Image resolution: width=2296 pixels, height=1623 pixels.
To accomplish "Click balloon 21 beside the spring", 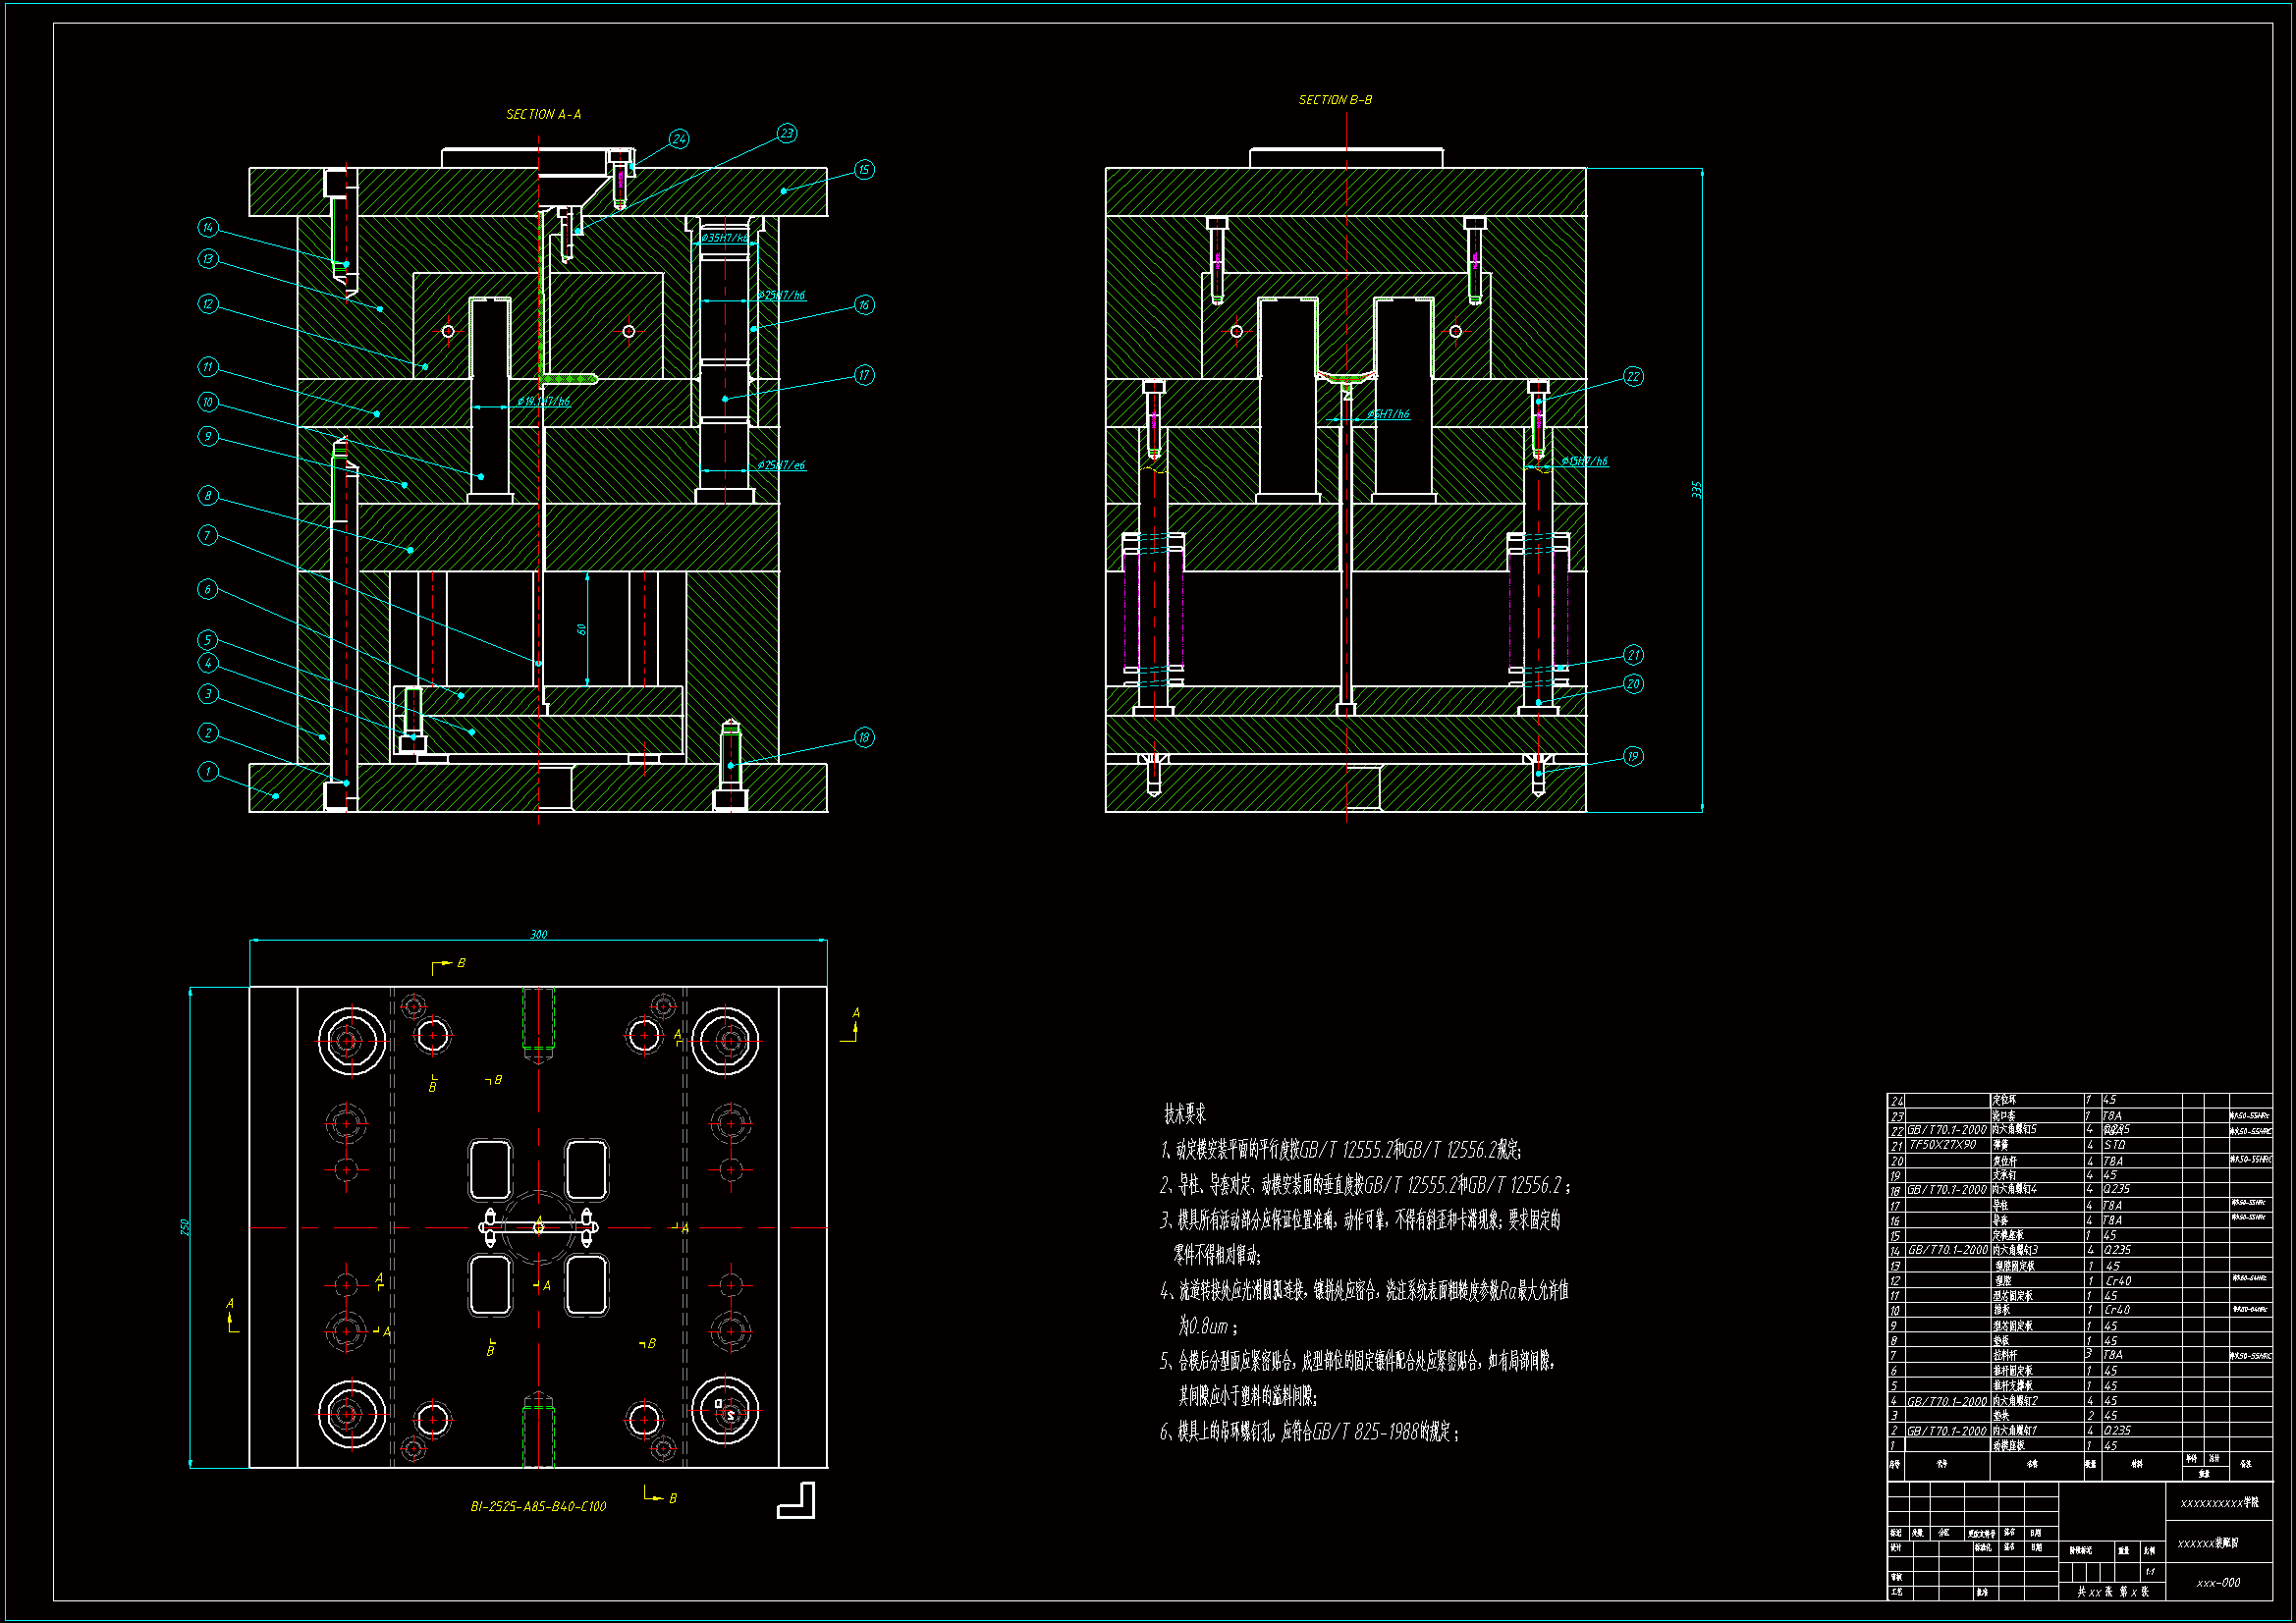I will pos(1633,655).
